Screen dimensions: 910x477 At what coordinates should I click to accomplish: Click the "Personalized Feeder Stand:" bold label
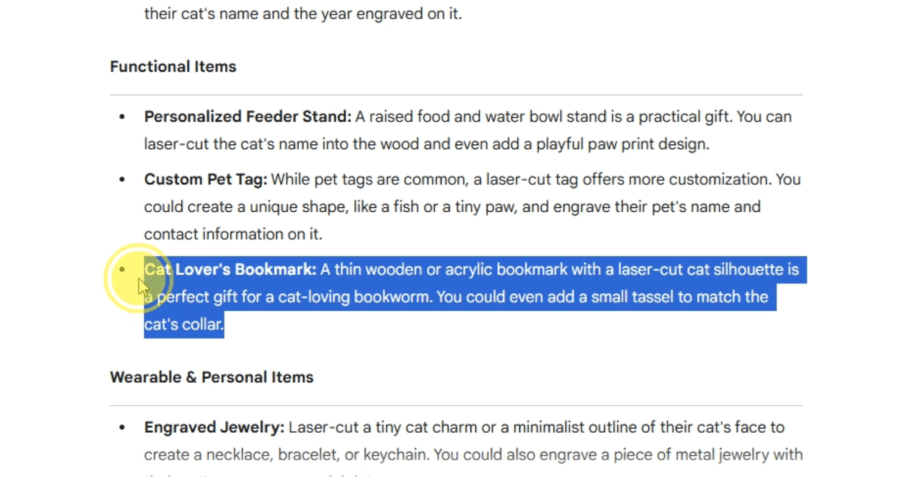[247, 117]
